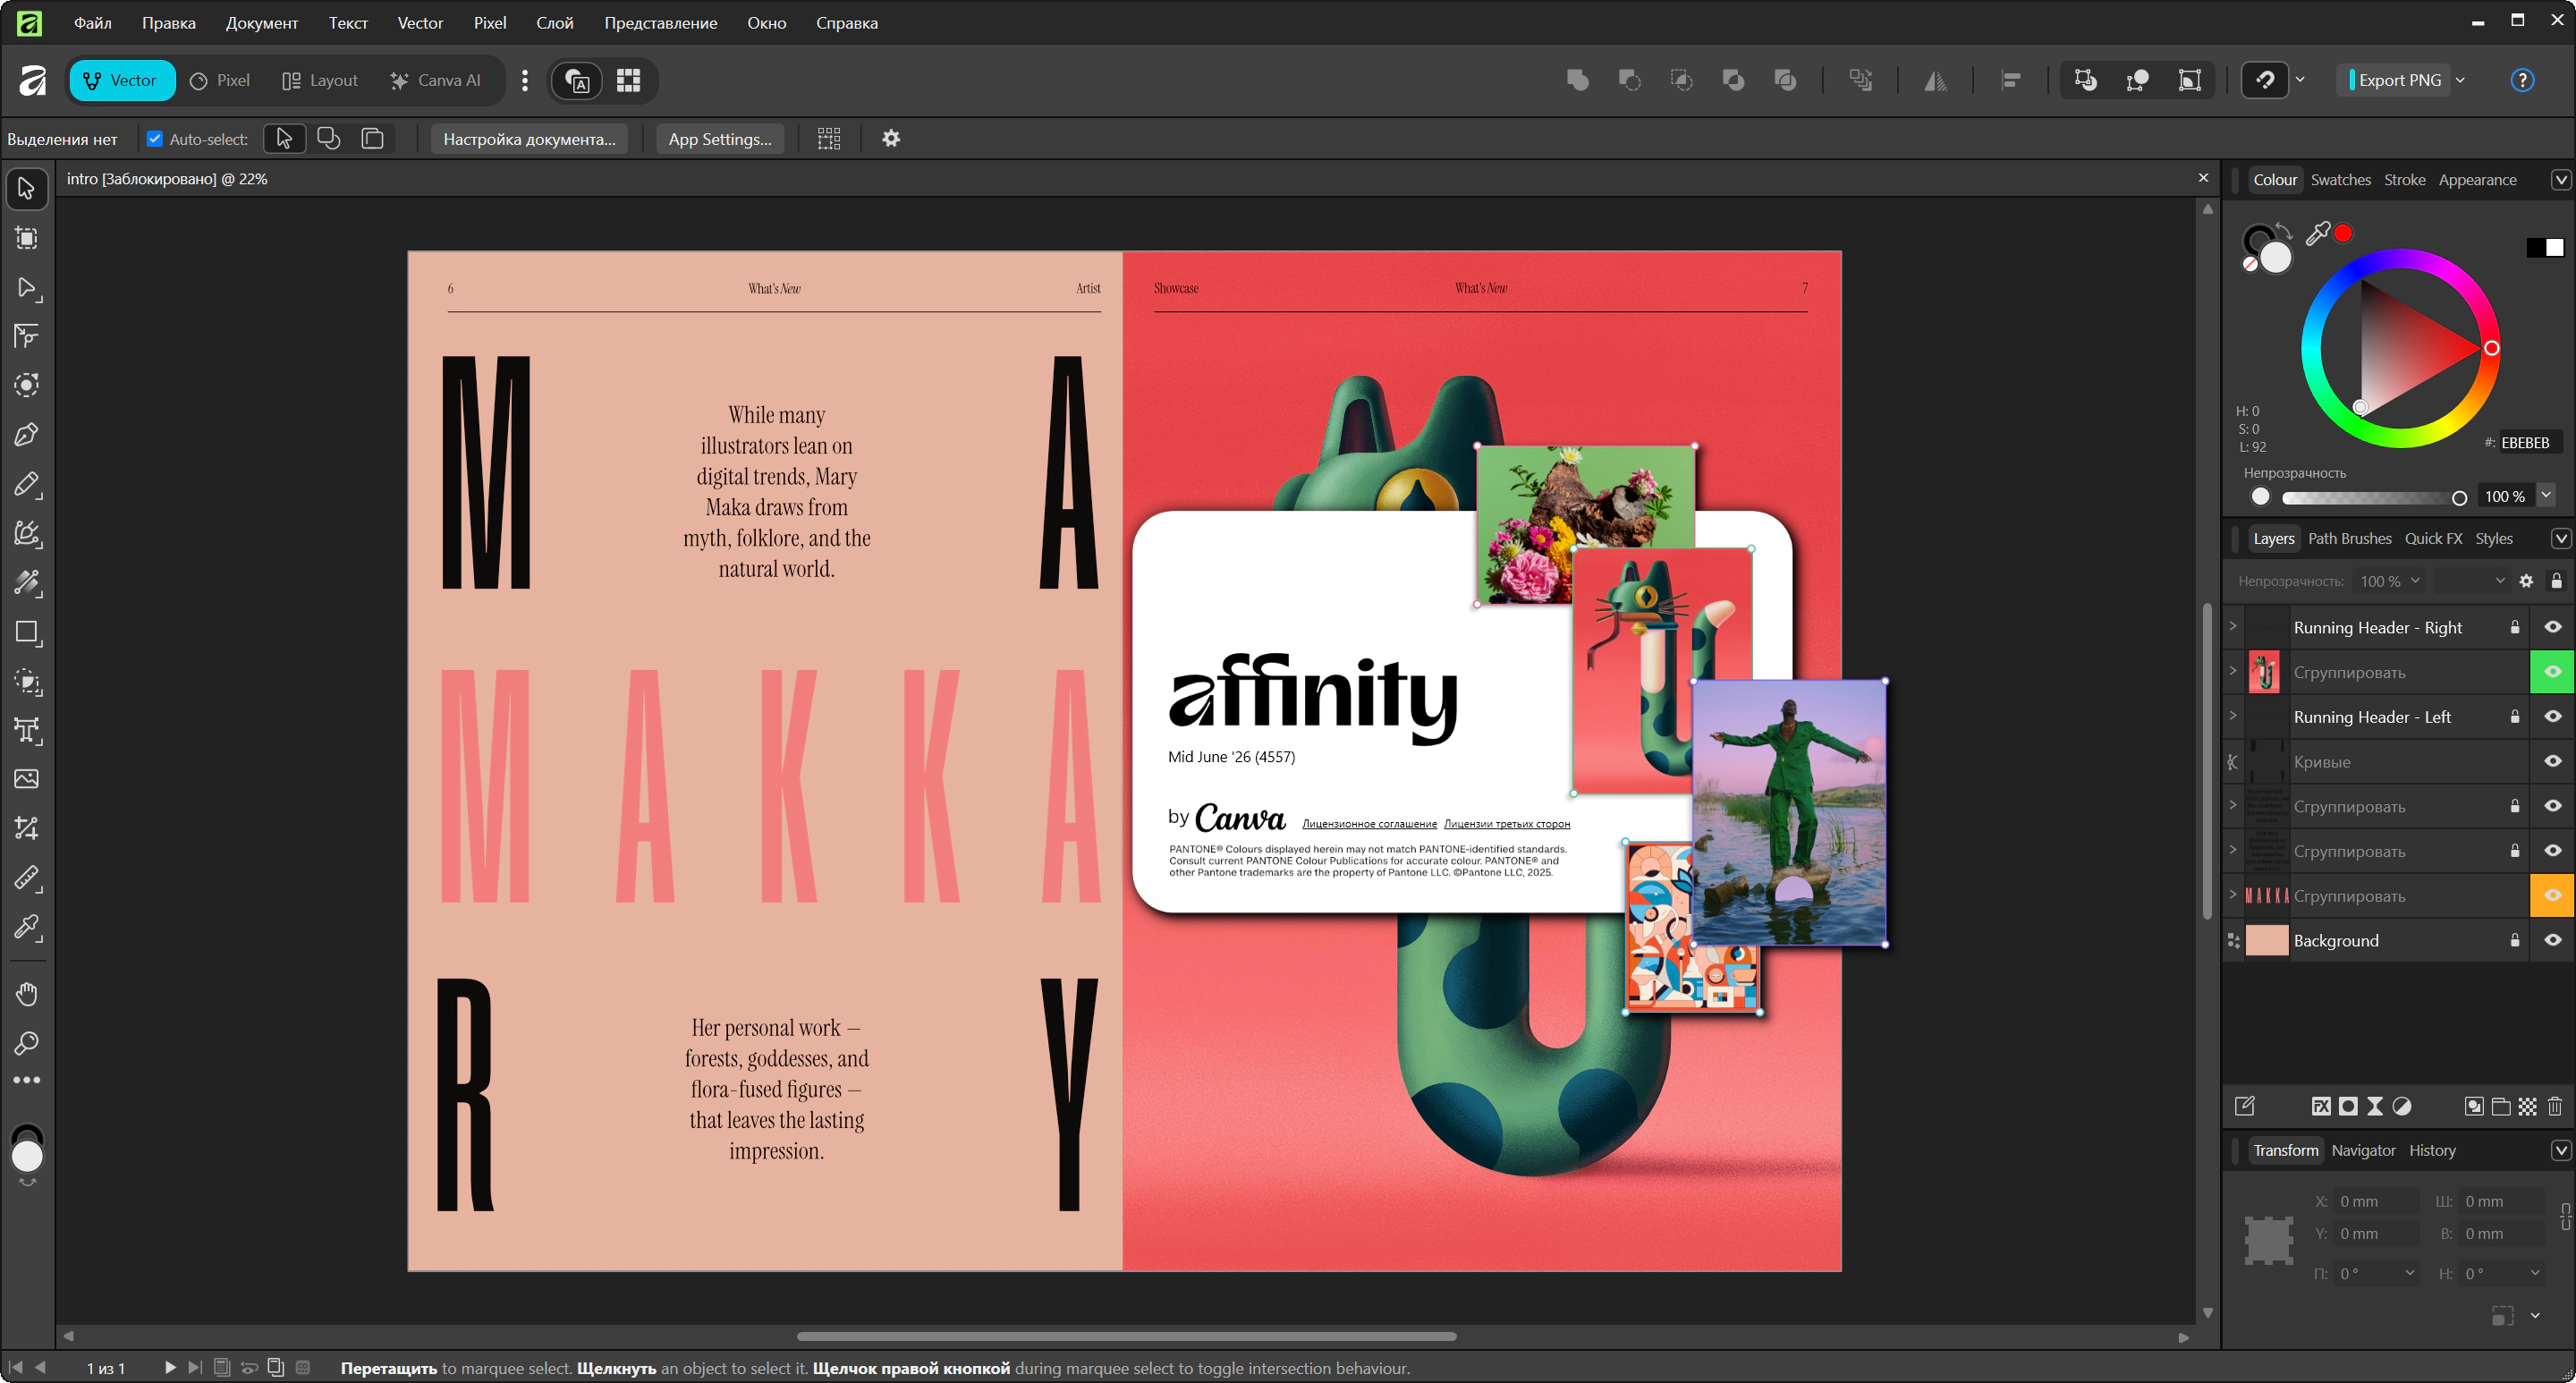
Task: Open the Лицензионное соглашение link
Action: (1369, 824)
